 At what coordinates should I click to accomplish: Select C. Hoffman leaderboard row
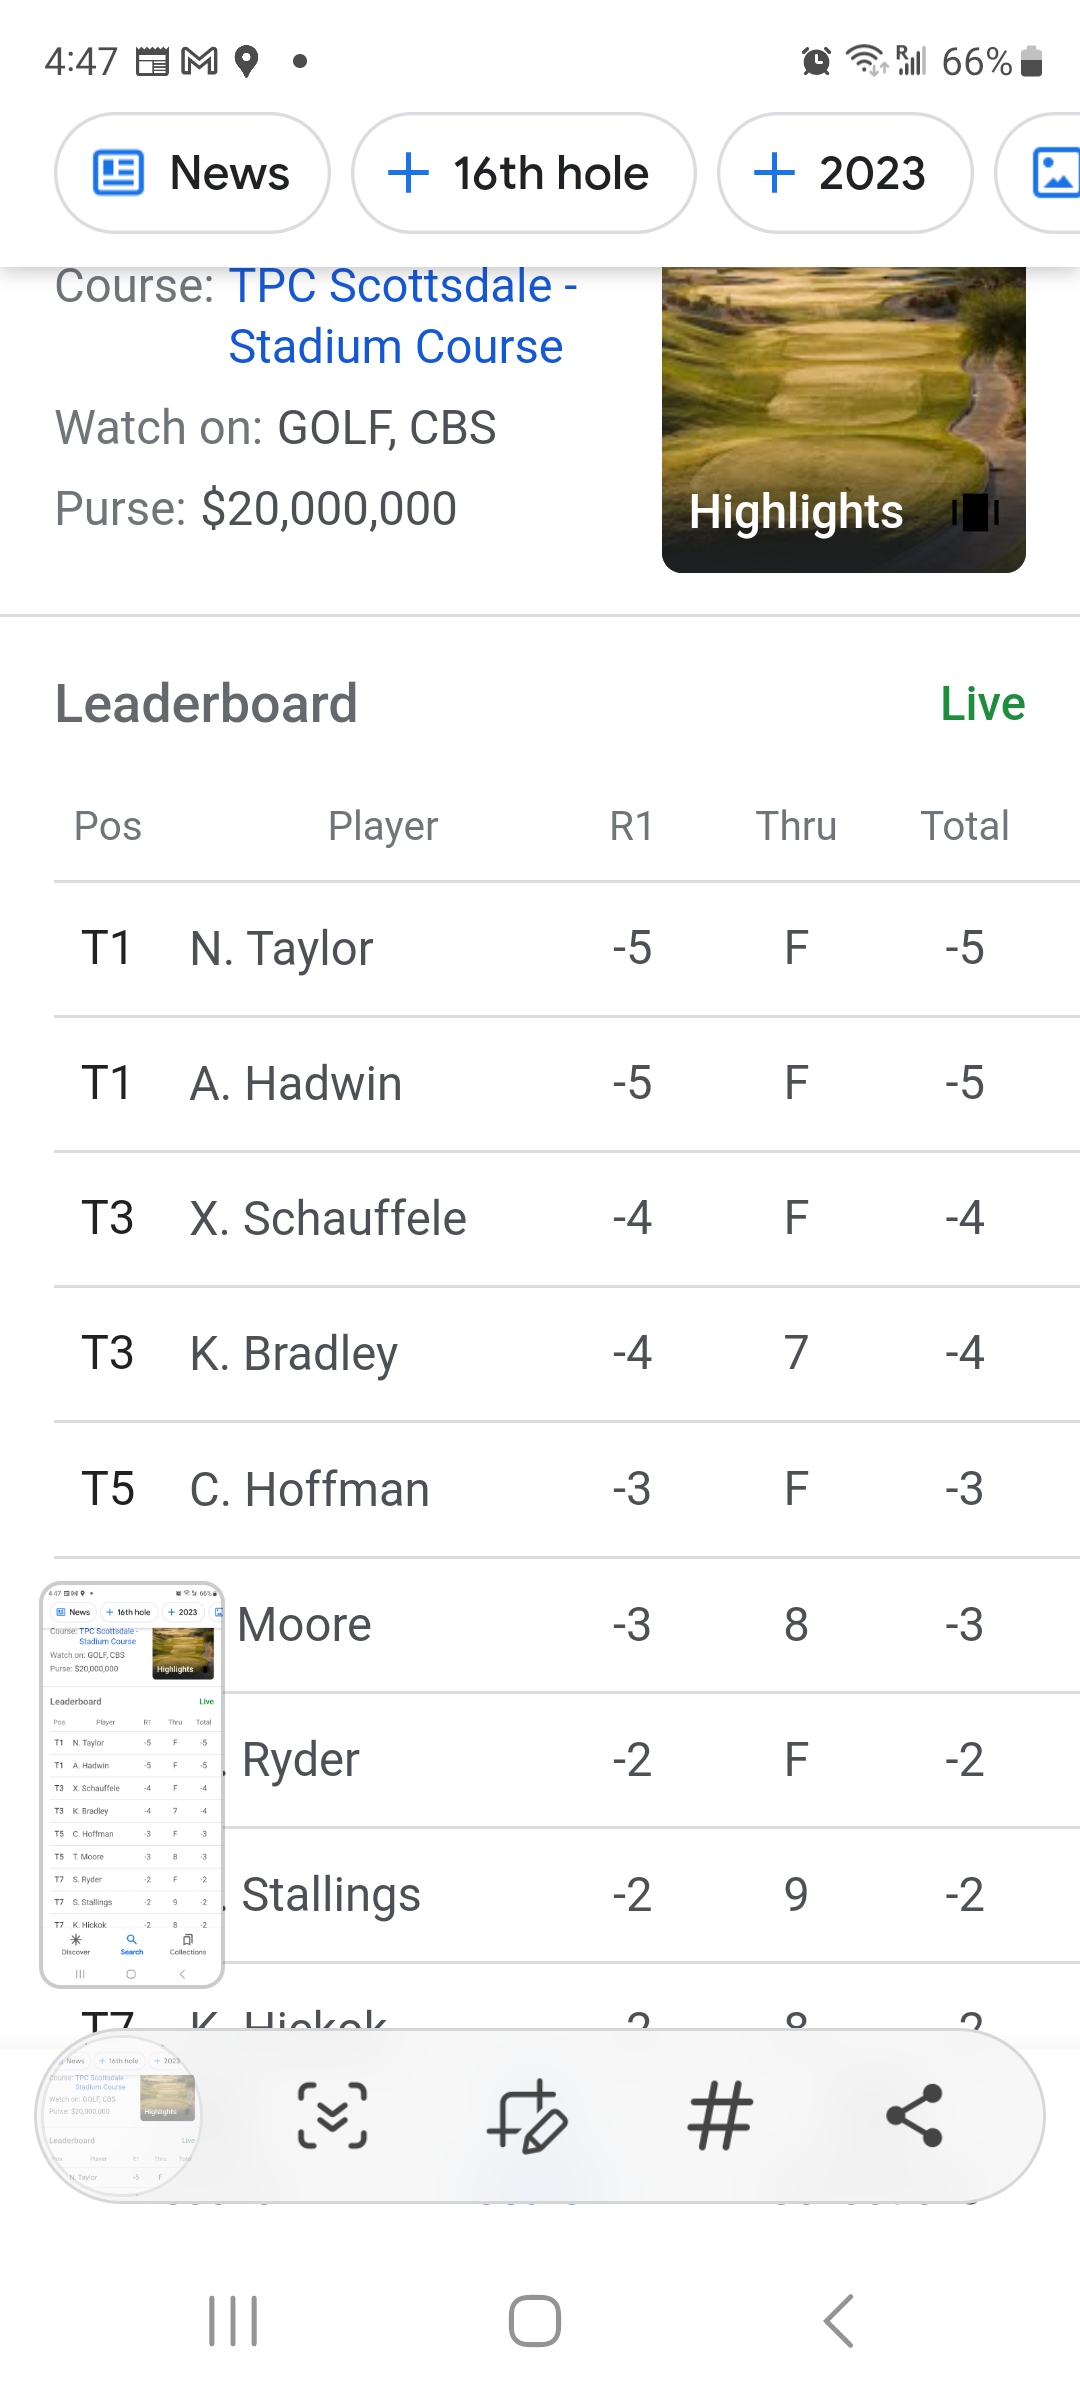pyautogui.click(x=540, y=1489)
